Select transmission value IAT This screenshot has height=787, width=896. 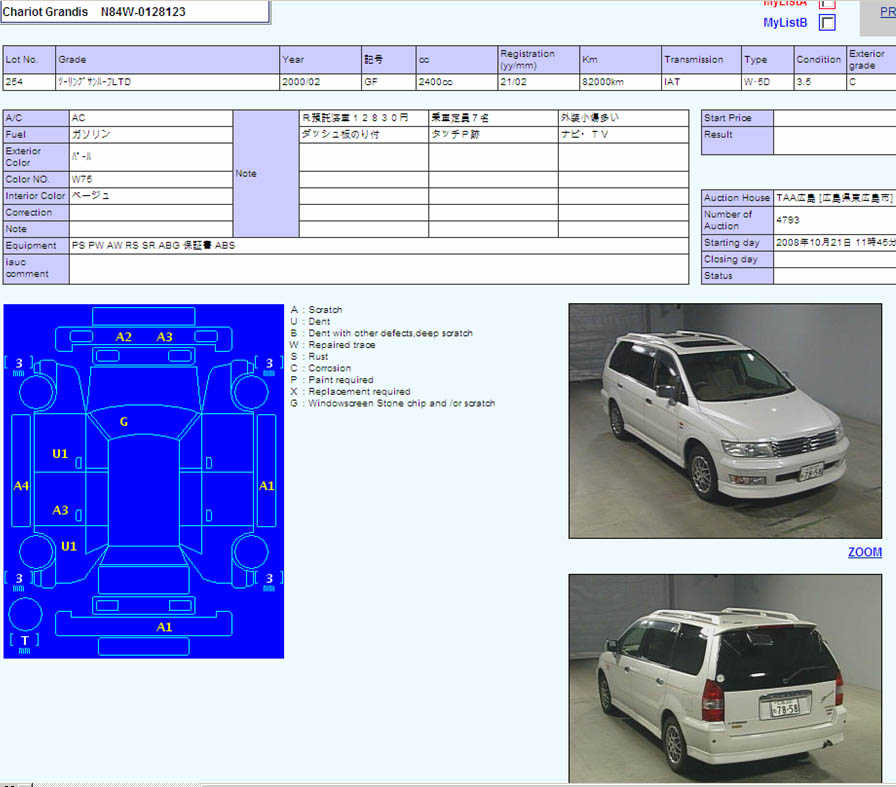(702, 82)
